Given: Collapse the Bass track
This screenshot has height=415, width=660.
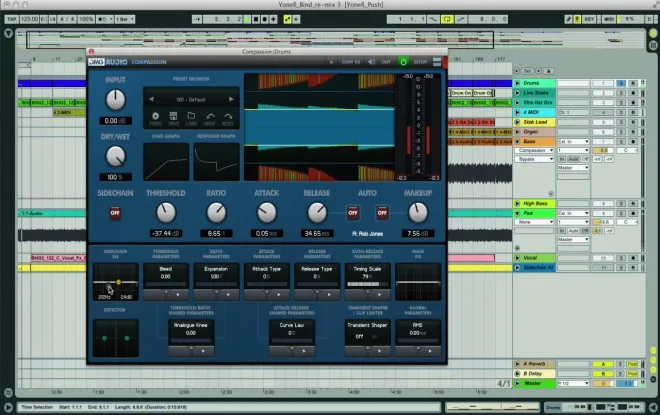Looking at the screenshot, I should point(517,142).
